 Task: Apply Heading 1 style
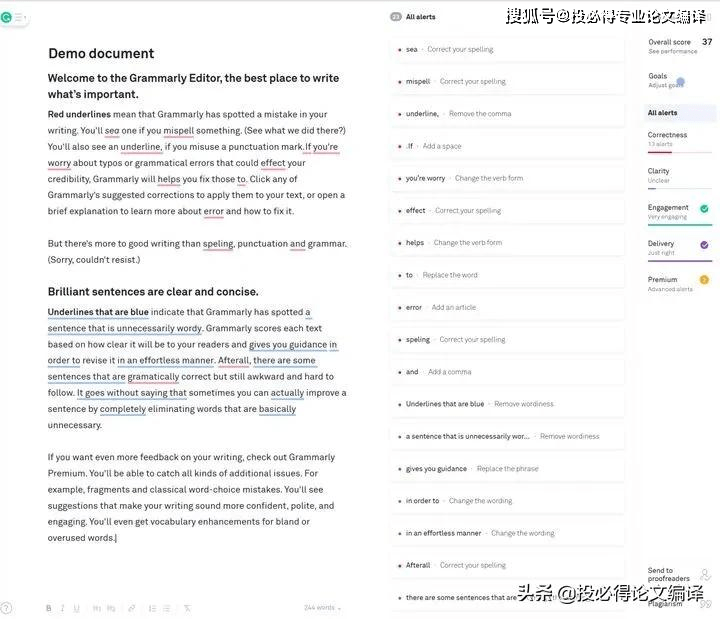pyautogui.click(x=97, y=608)
